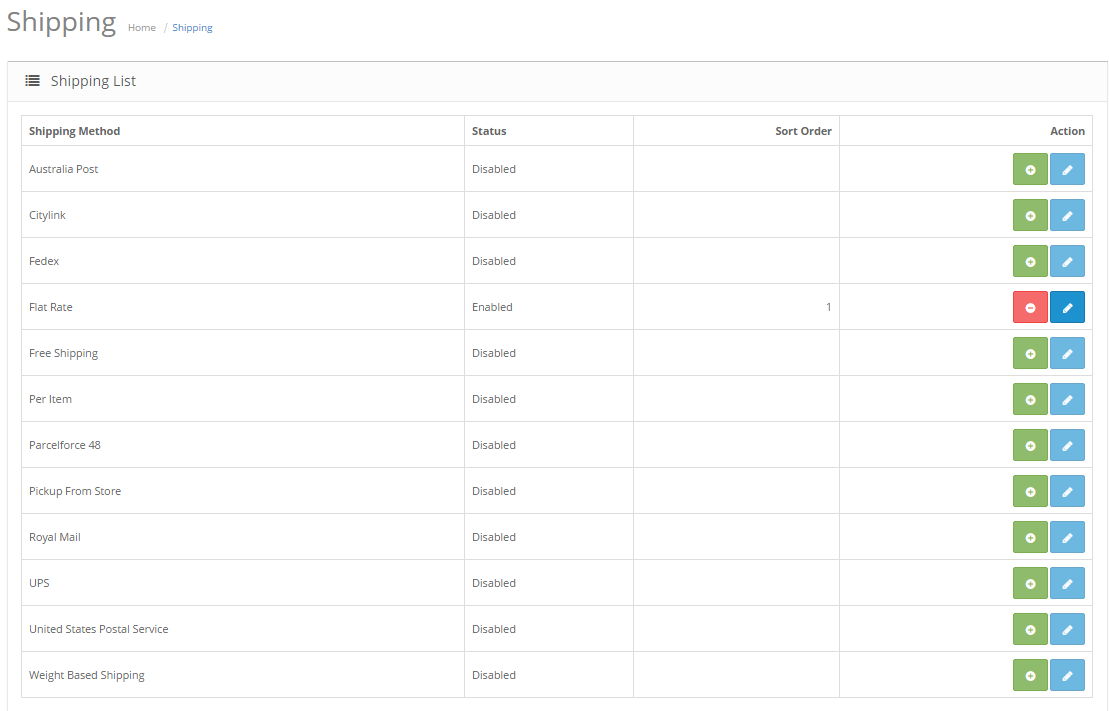The width and height of the screenshot is (1109, 711).
Task: Edit Weight Based Shipping settings
Action: point(1067,675)
